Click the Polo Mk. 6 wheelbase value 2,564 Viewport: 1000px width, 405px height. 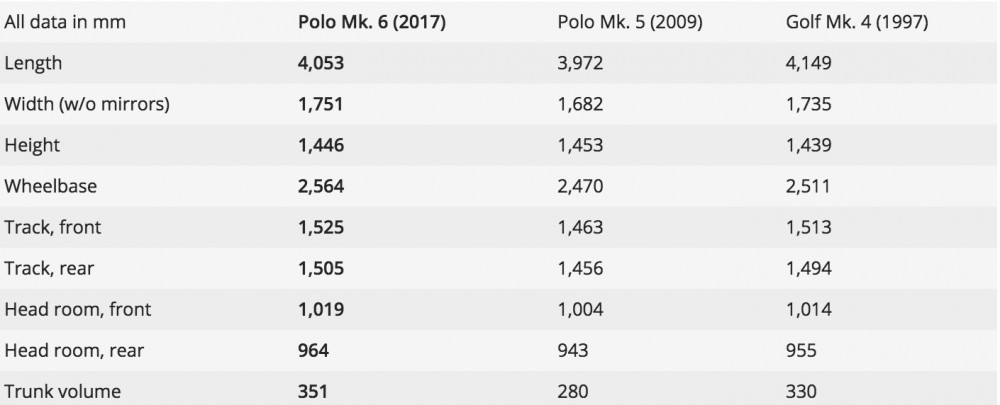[321, 186]
